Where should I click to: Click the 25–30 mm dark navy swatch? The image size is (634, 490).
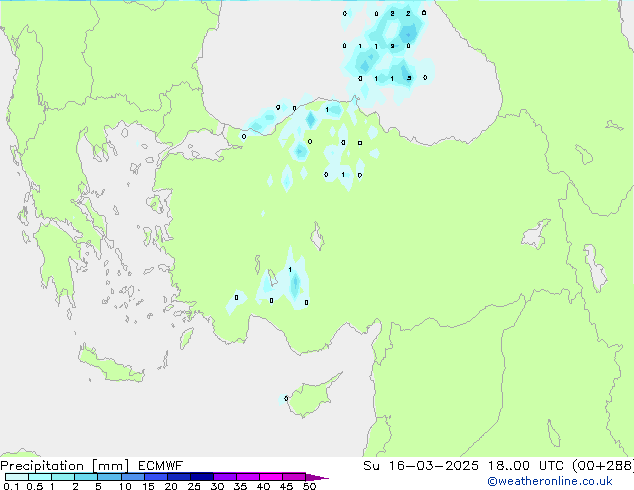click(201, 477)
